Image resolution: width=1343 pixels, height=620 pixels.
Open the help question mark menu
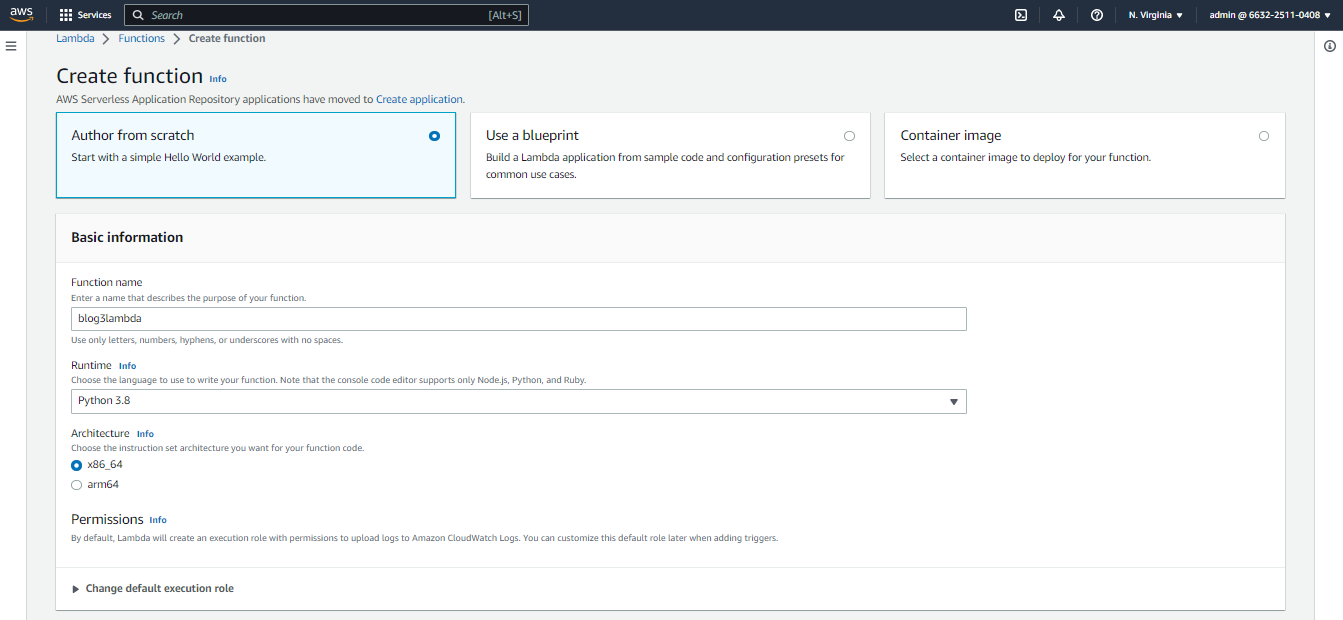tap(1097, 15)
